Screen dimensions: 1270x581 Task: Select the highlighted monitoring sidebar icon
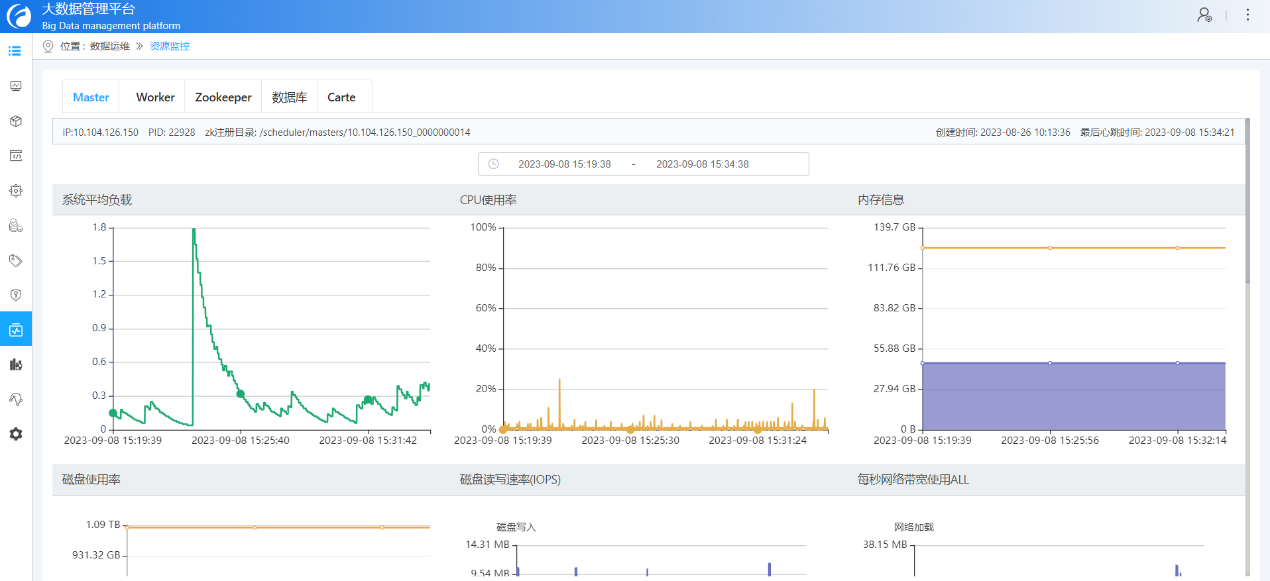pyautogui.click(x=15, y=329)
